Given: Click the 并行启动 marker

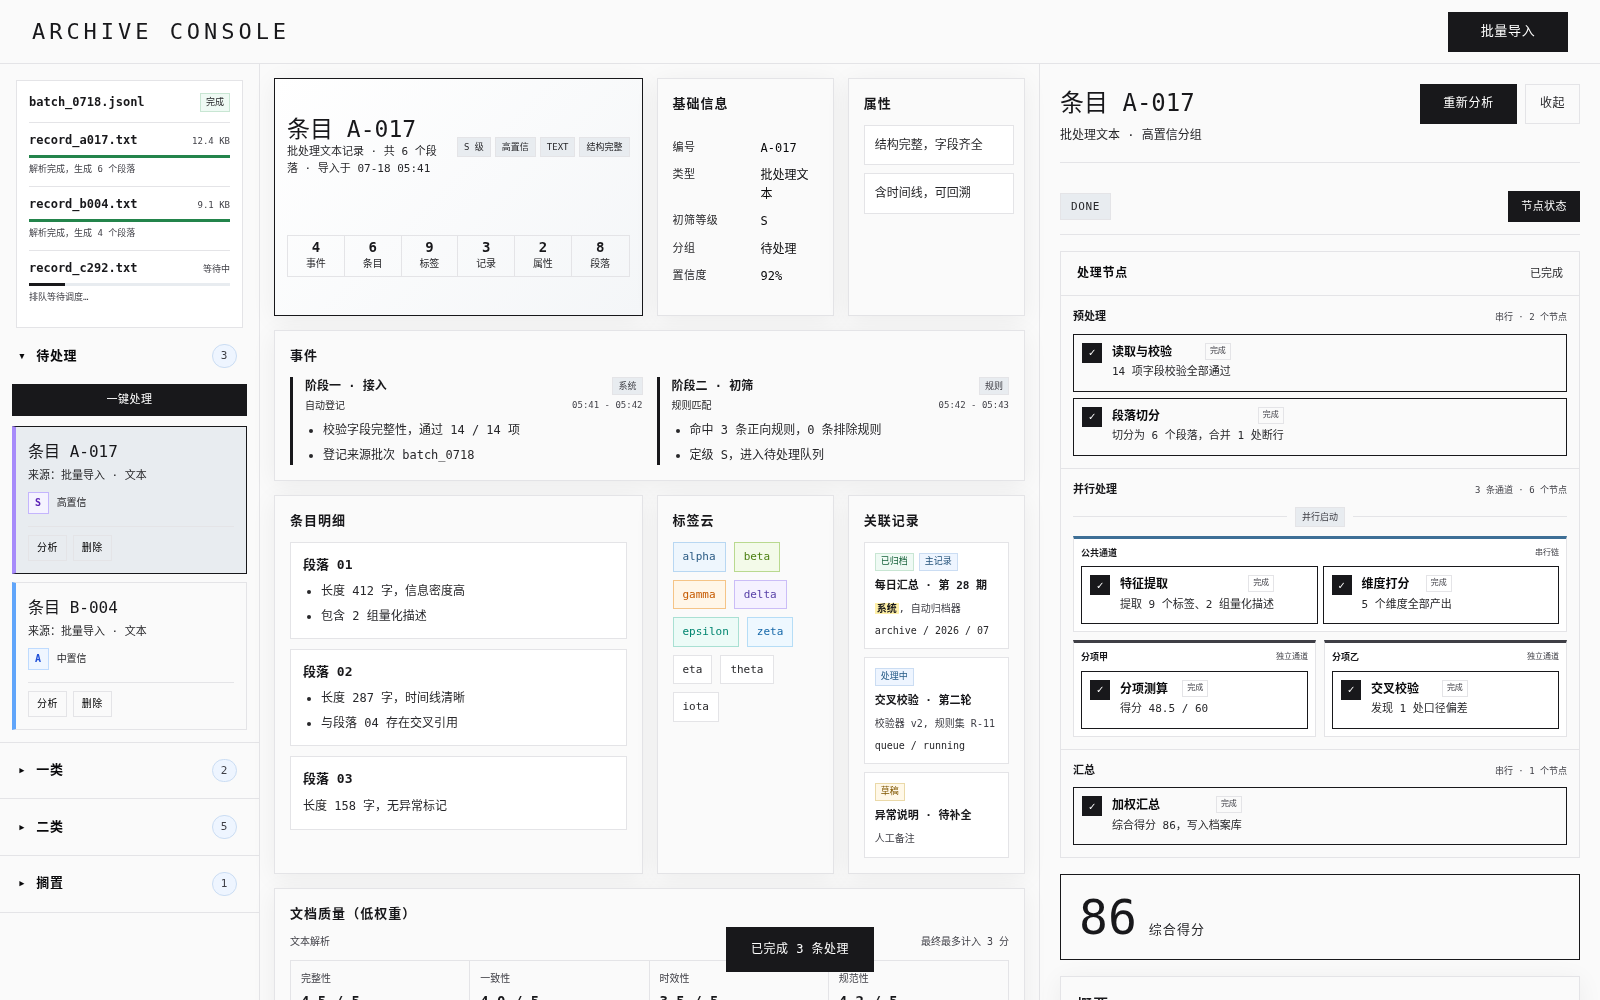Looking at the screenshot, I should coord(1320,517).
